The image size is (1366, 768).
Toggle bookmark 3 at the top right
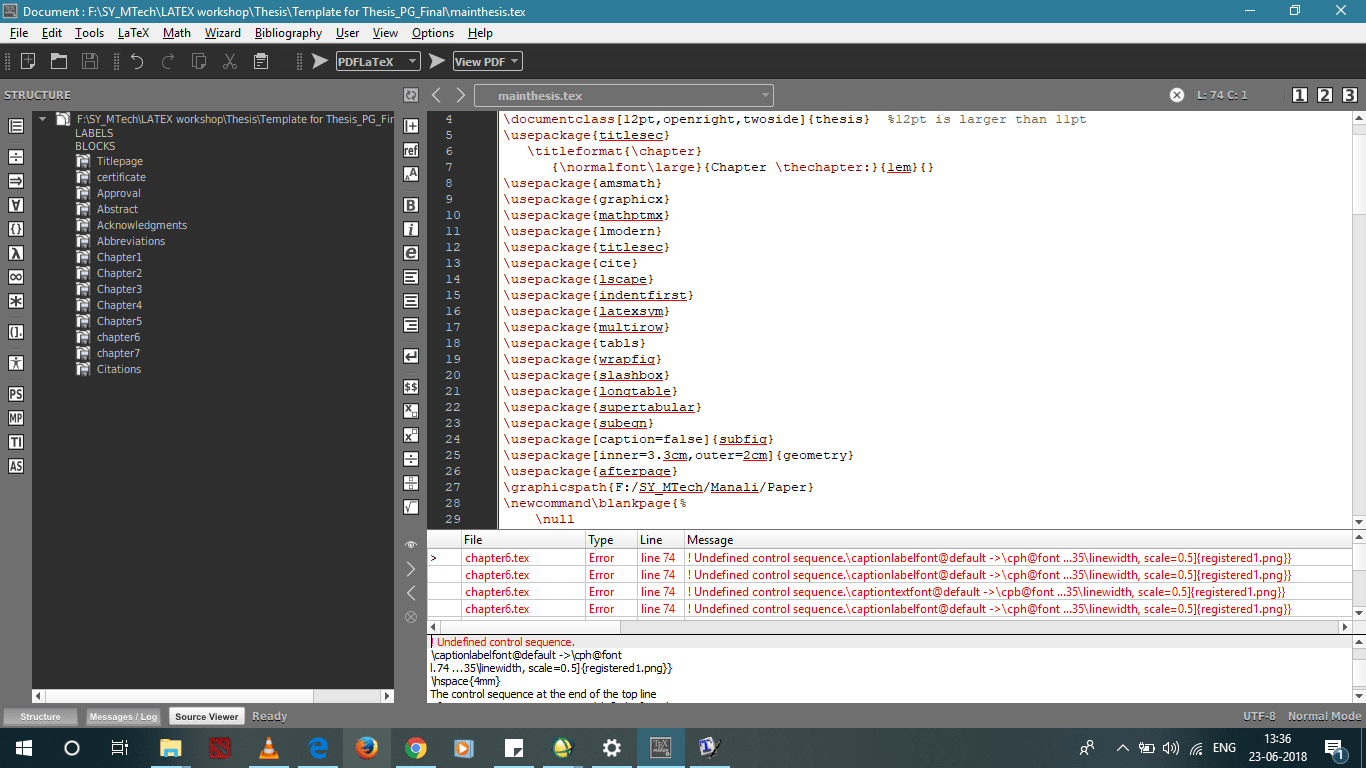pos(1349,94)
